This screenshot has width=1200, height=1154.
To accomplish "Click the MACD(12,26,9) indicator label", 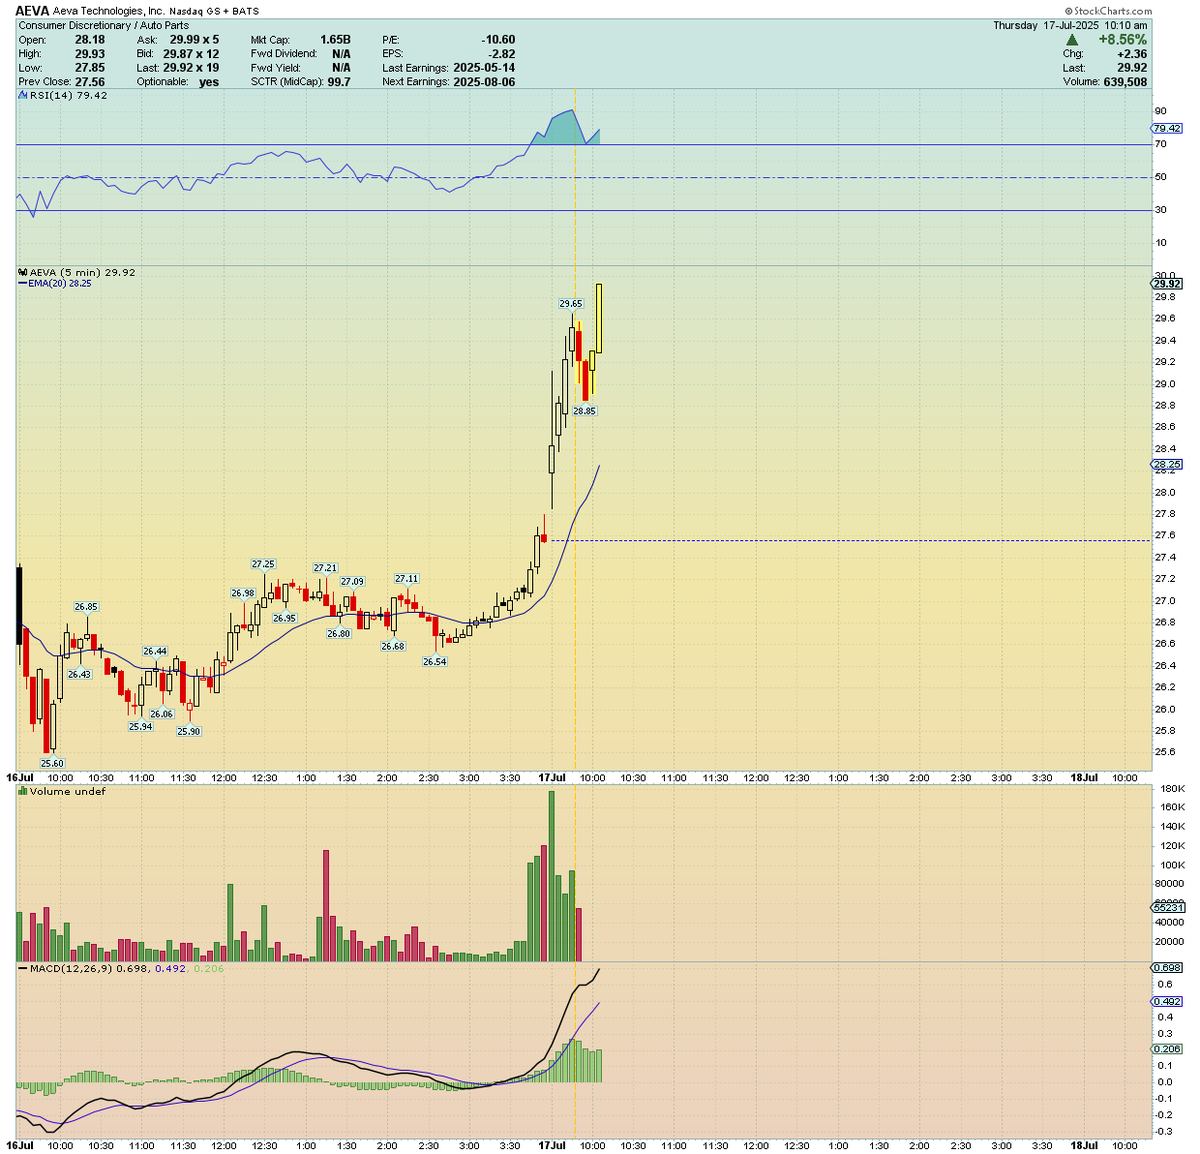I will pyautogui.click(x=72, y=968).
